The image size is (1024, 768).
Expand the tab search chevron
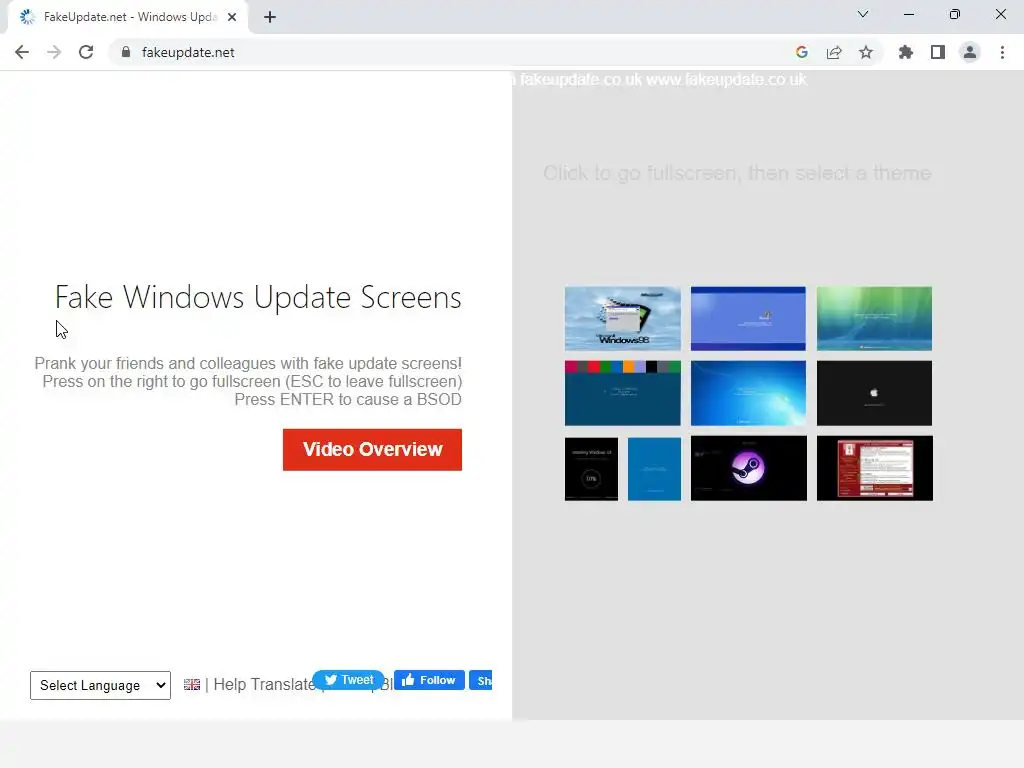pos(863,14)
